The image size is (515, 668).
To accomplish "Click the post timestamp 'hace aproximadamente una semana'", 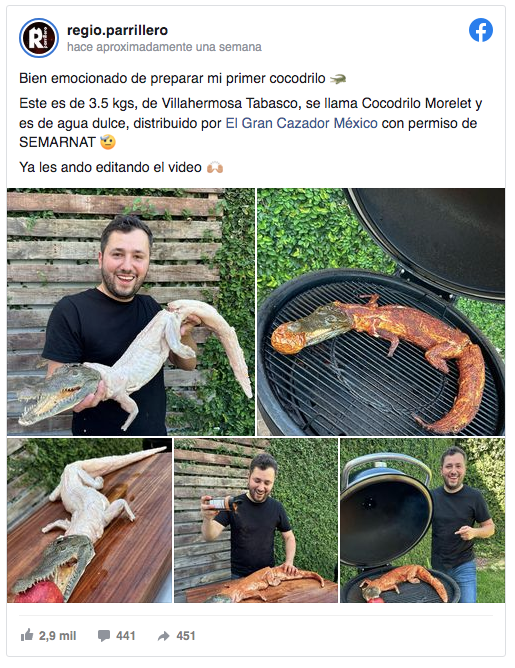I will (164, 47).
